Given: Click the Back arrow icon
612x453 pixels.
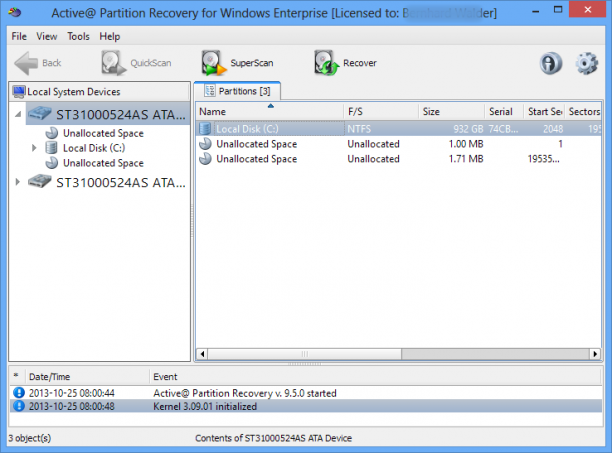Looking at the screenshot, I should 26,63.
